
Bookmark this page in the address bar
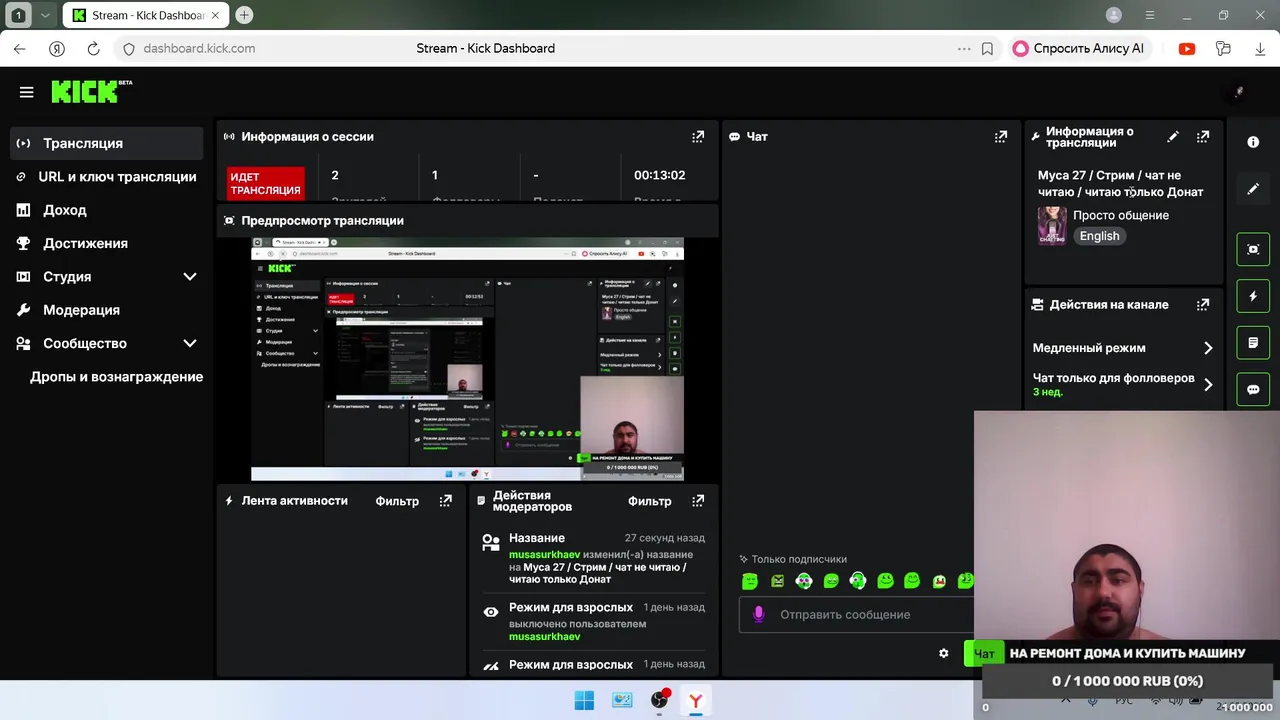point(987,48)
